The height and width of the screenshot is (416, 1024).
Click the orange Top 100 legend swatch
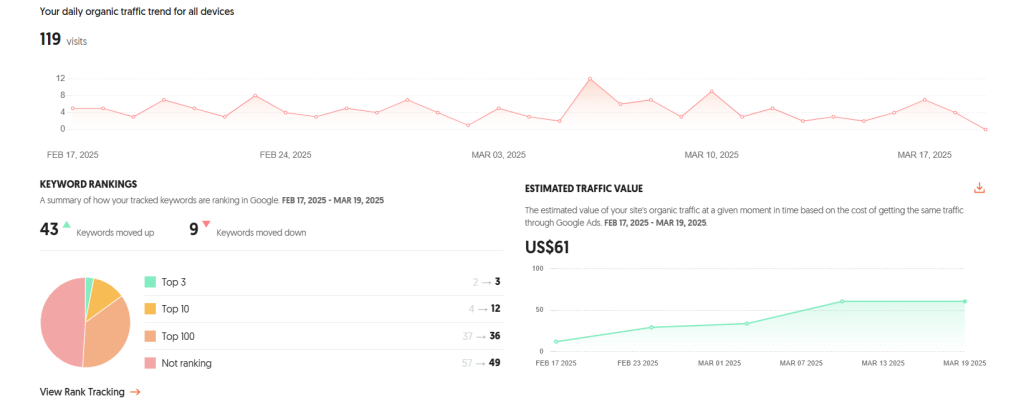click(x=150, y=336)
